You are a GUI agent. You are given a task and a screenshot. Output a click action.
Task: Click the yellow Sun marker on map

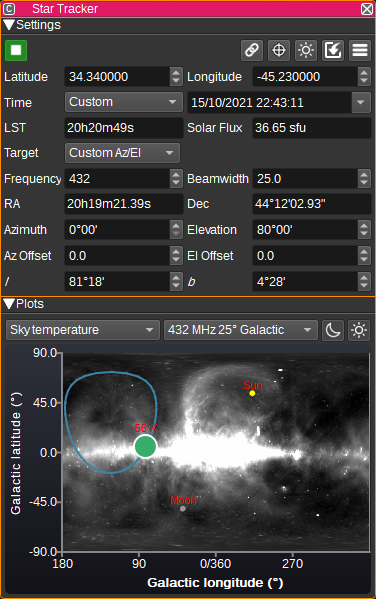tap(252, 393)
